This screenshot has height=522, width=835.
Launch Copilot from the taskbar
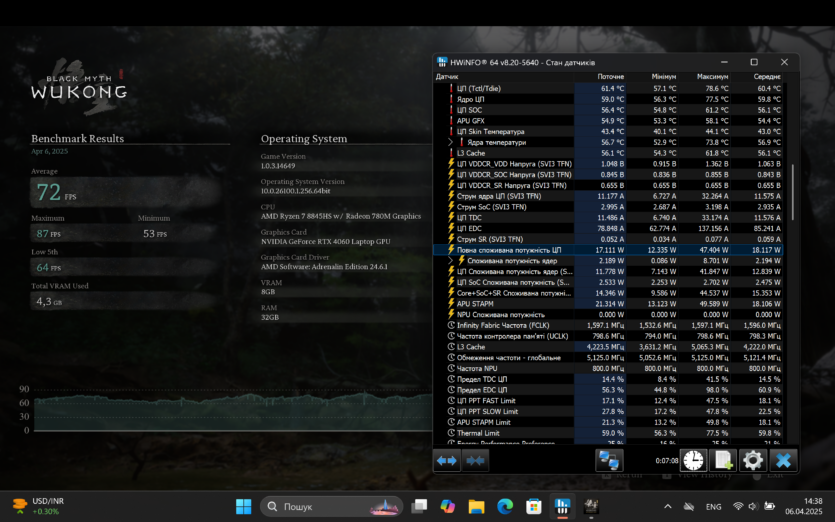tap(448, 506)
